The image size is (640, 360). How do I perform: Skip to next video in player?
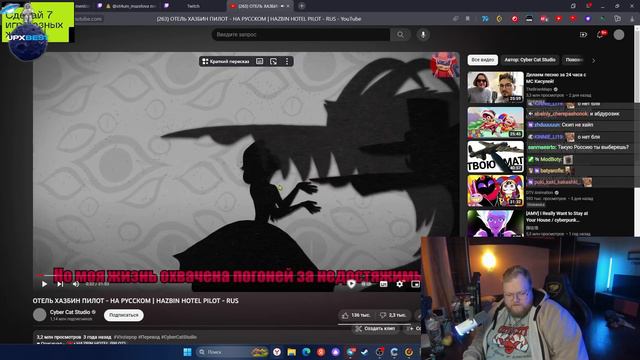point(60,284)
